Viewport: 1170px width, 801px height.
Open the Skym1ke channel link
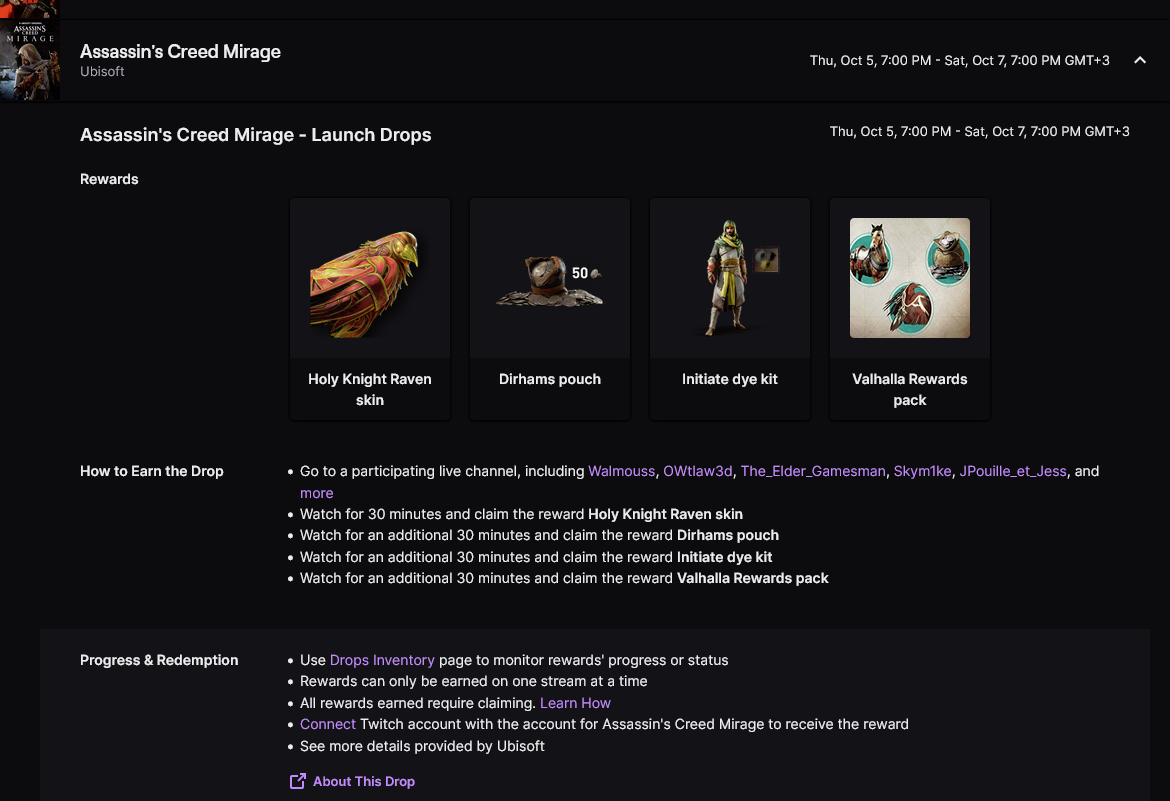tap(922, 471)
